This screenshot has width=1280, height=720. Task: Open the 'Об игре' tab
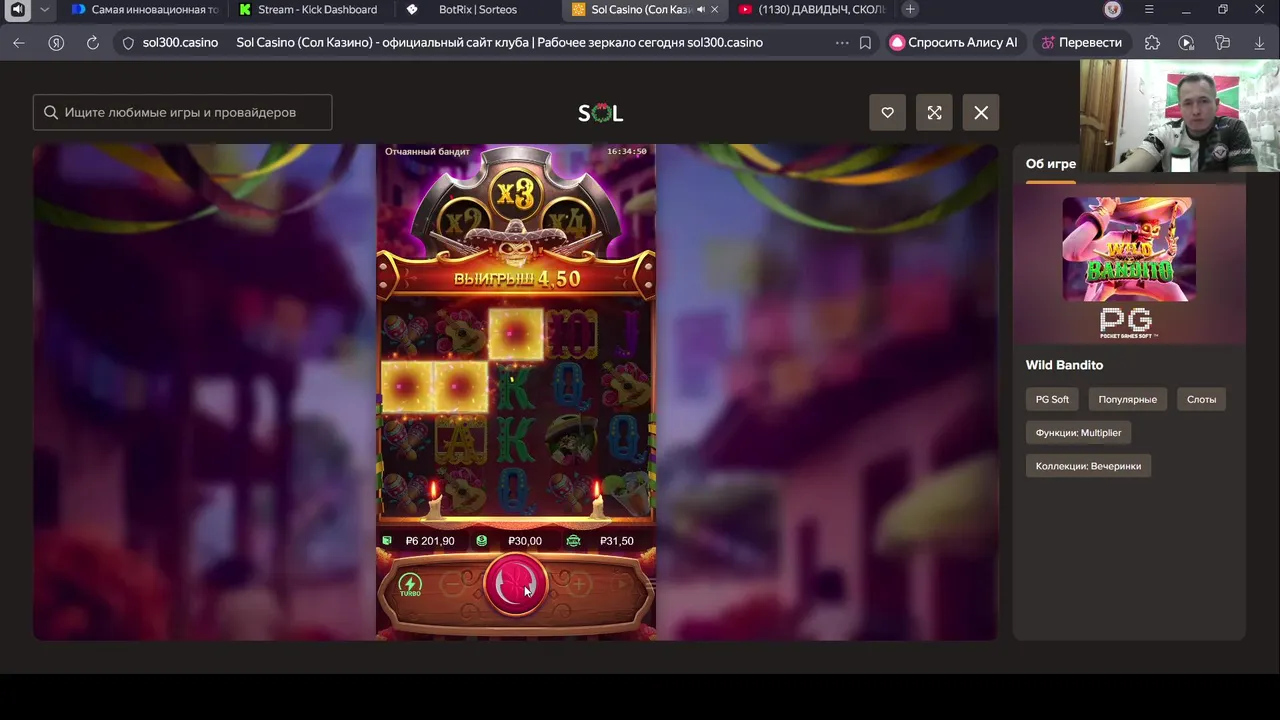(1050, 164)
